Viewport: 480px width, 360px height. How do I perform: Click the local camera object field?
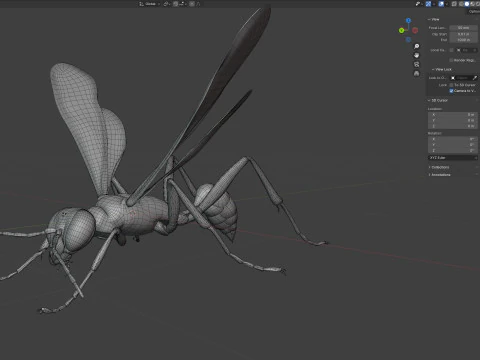point(467,50)
